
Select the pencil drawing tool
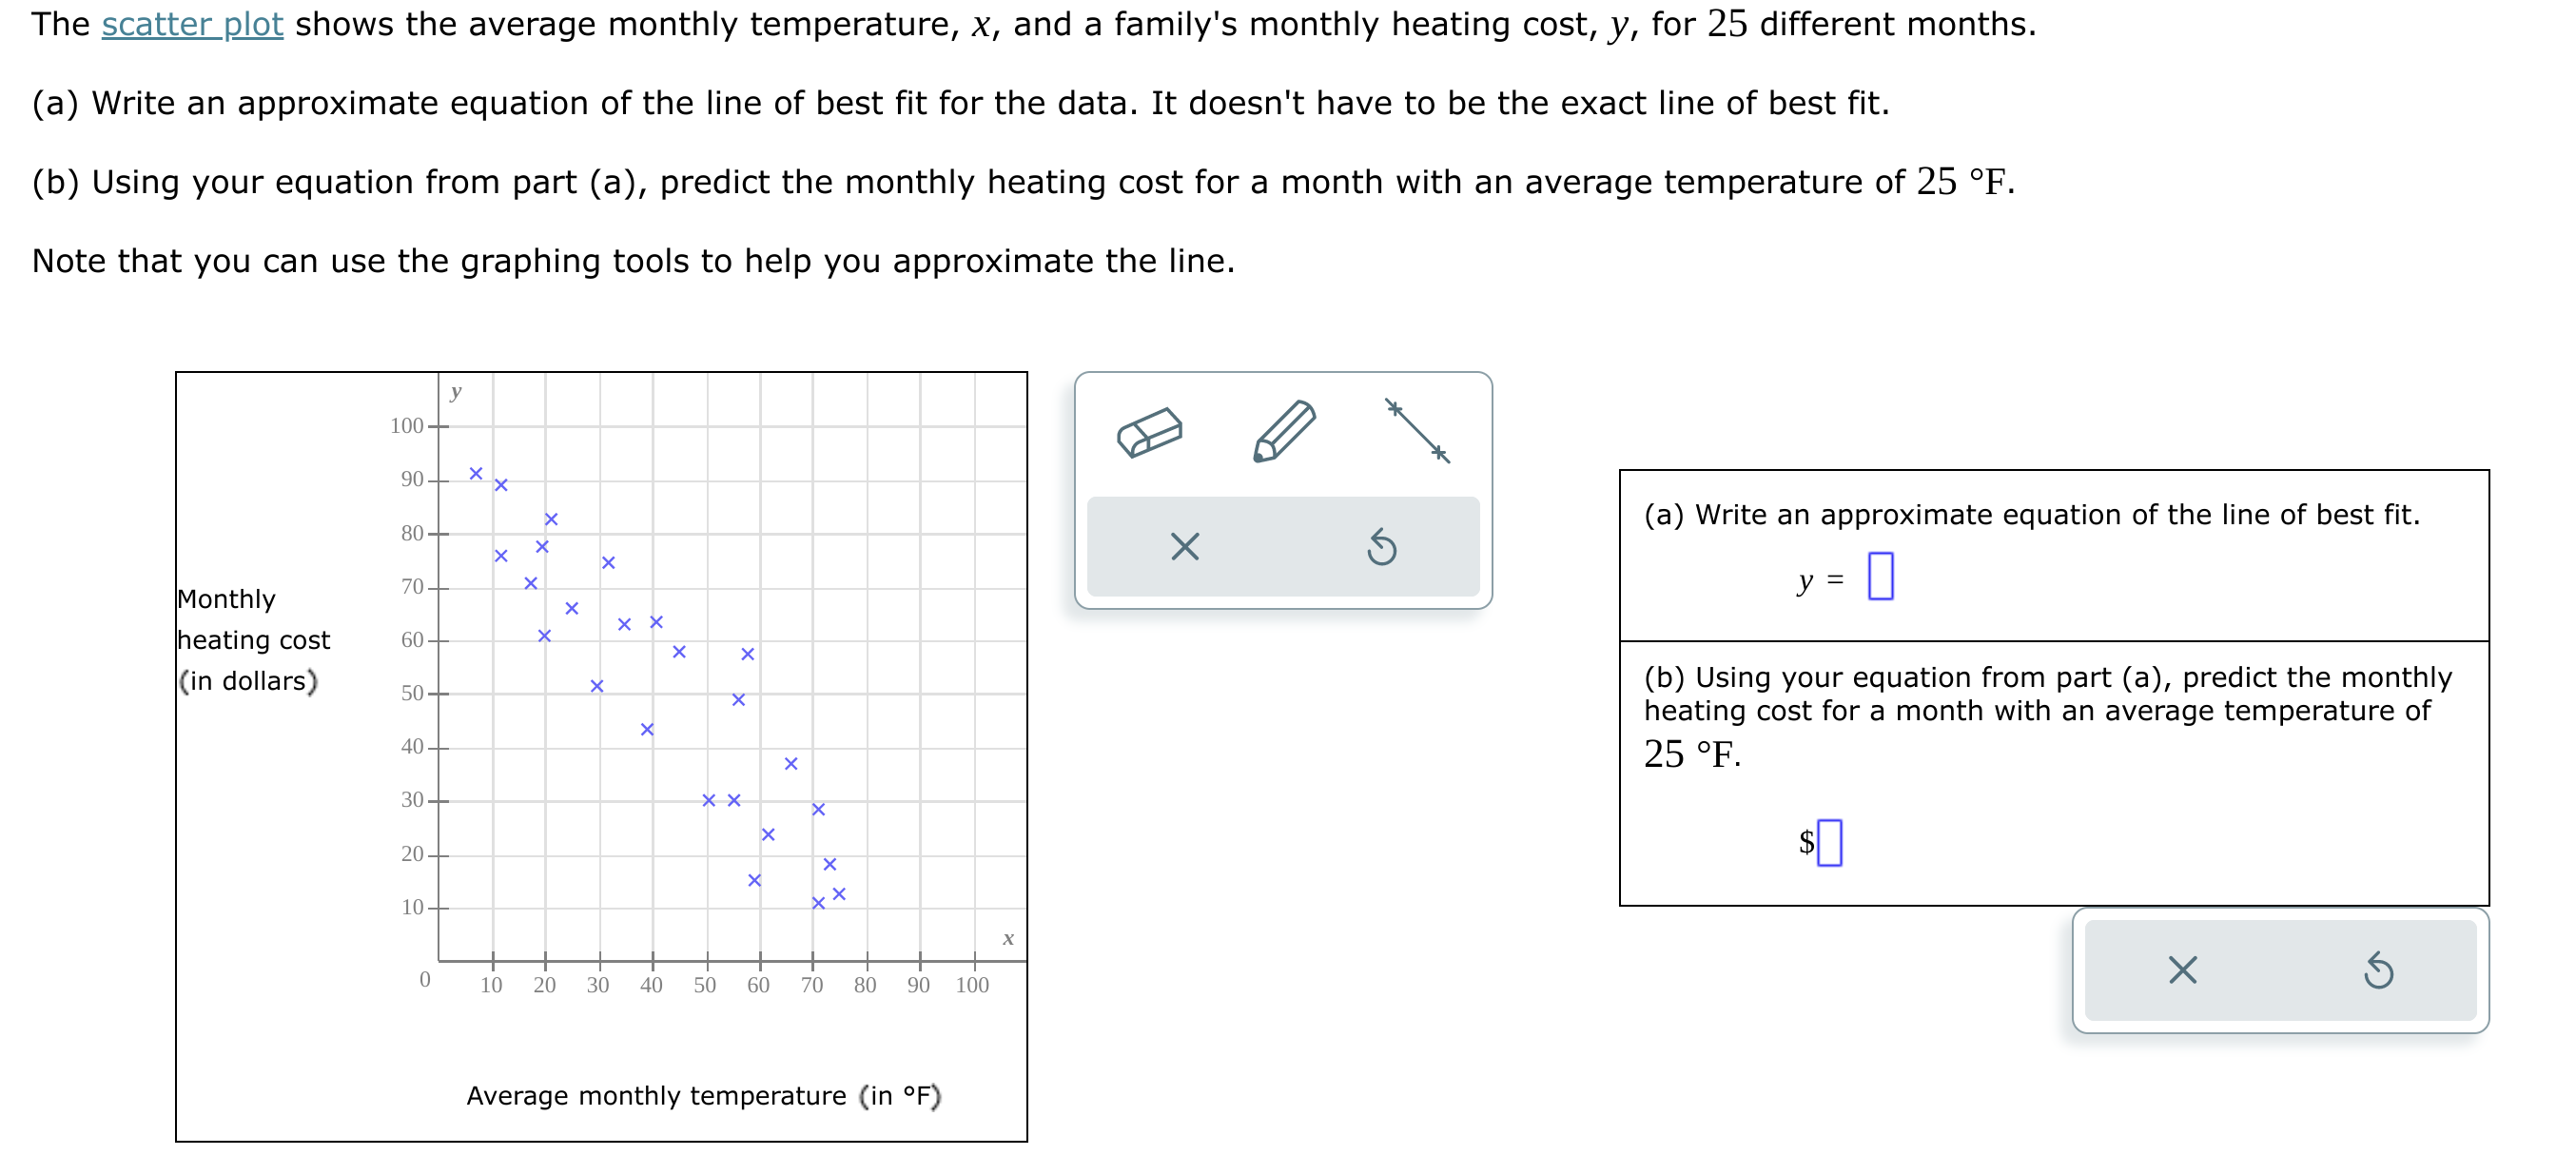1285,430
